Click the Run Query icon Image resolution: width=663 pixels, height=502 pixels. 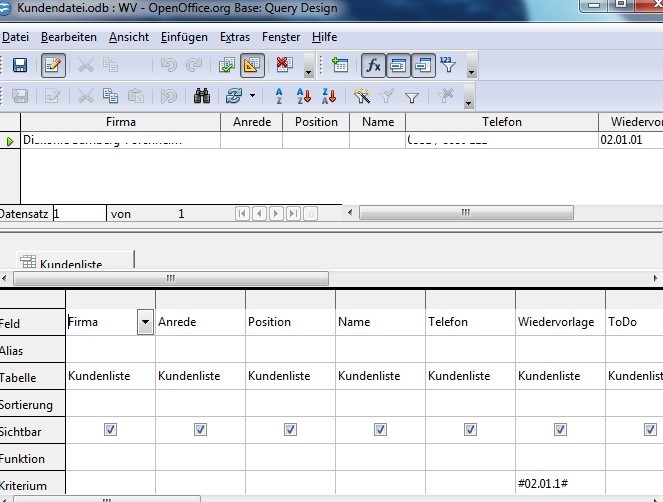pos(226,66)
